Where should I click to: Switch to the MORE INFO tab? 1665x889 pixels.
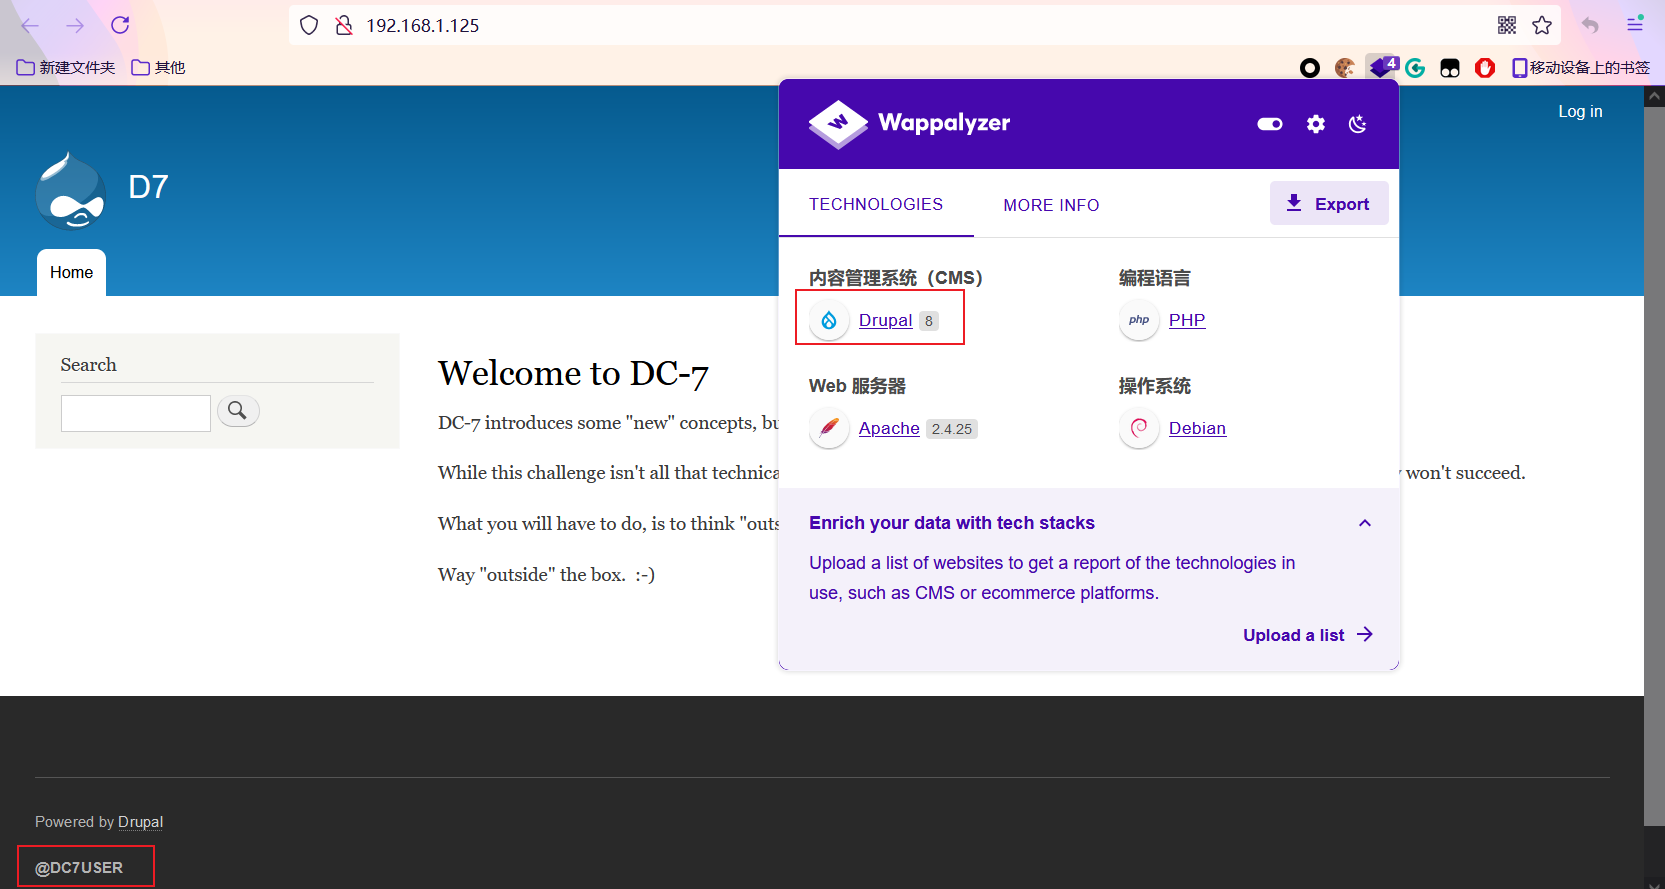point(1051,205)
